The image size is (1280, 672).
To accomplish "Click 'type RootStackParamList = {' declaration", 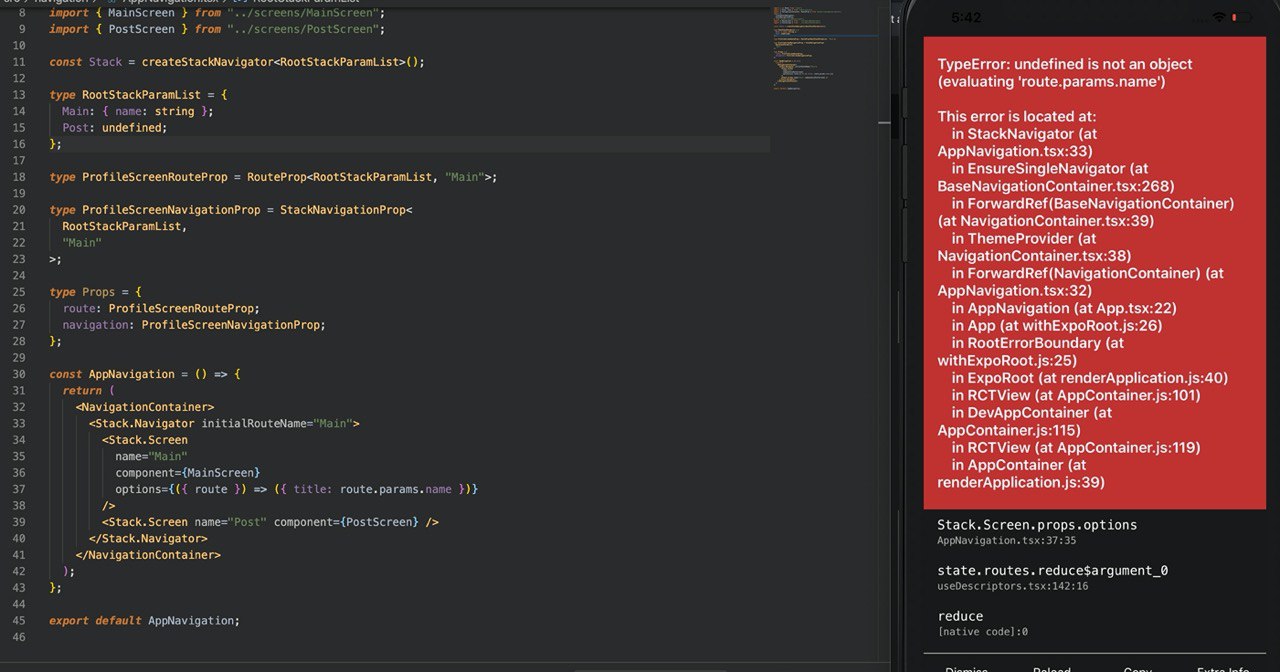I will point(138,95).
